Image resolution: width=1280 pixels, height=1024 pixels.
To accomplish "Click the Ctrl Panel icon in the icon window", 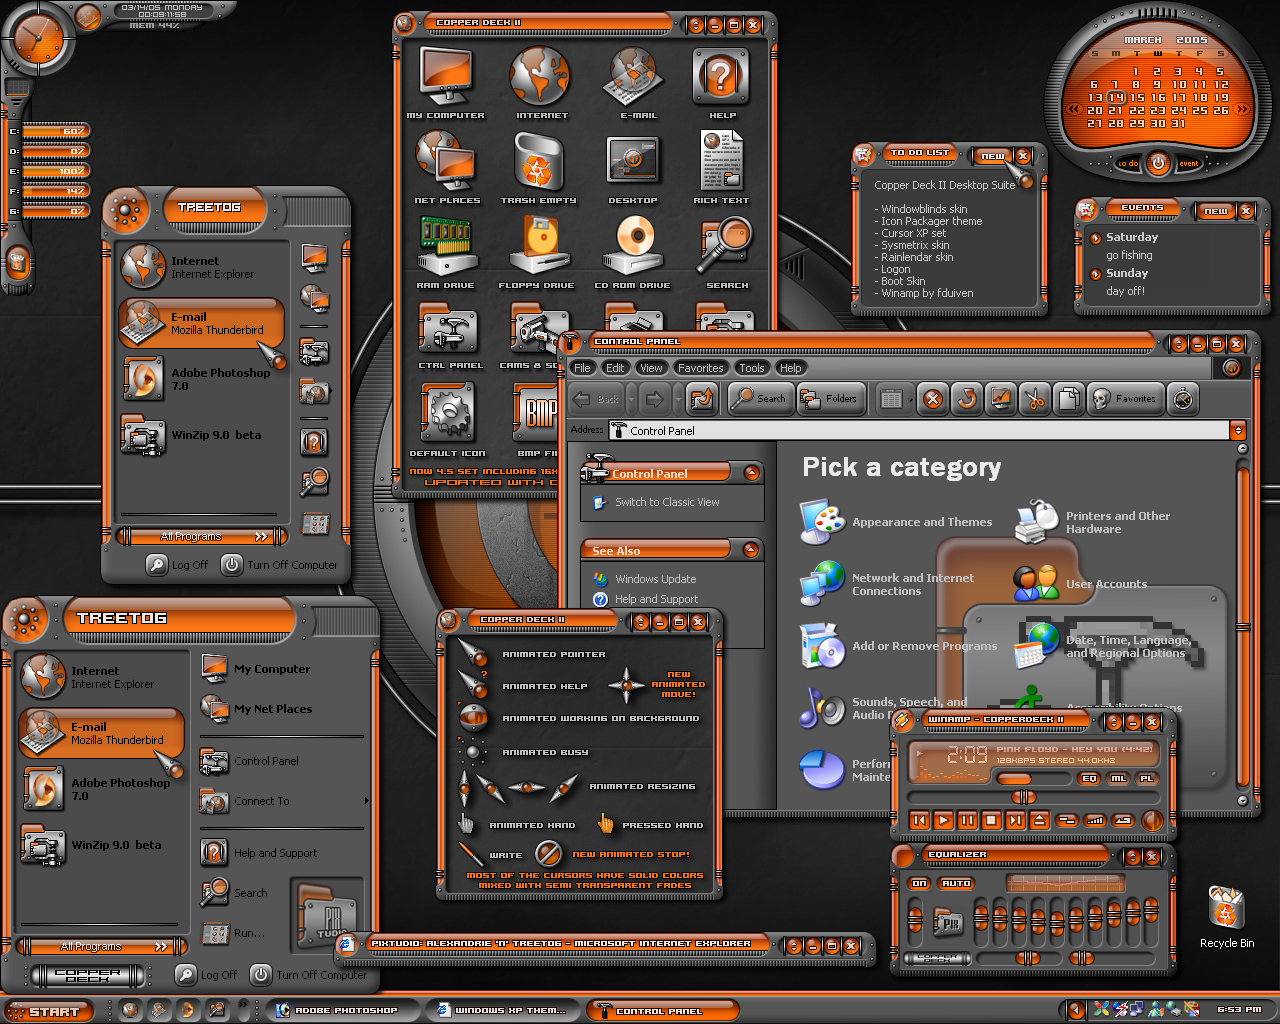I will 448,330.
